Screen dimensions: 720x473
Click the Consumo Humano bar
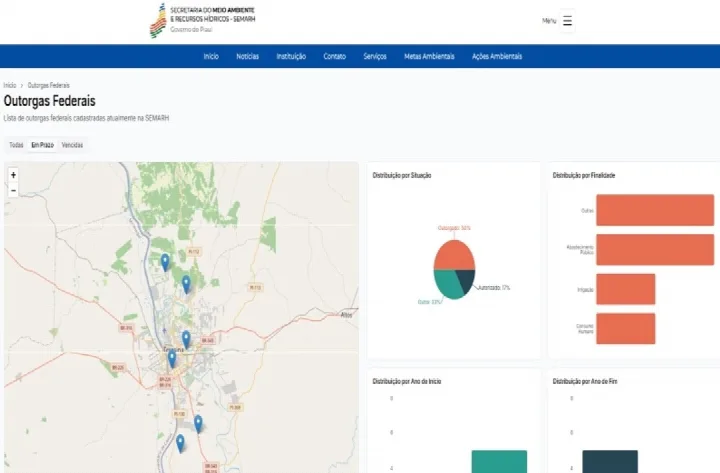[625, 328]
